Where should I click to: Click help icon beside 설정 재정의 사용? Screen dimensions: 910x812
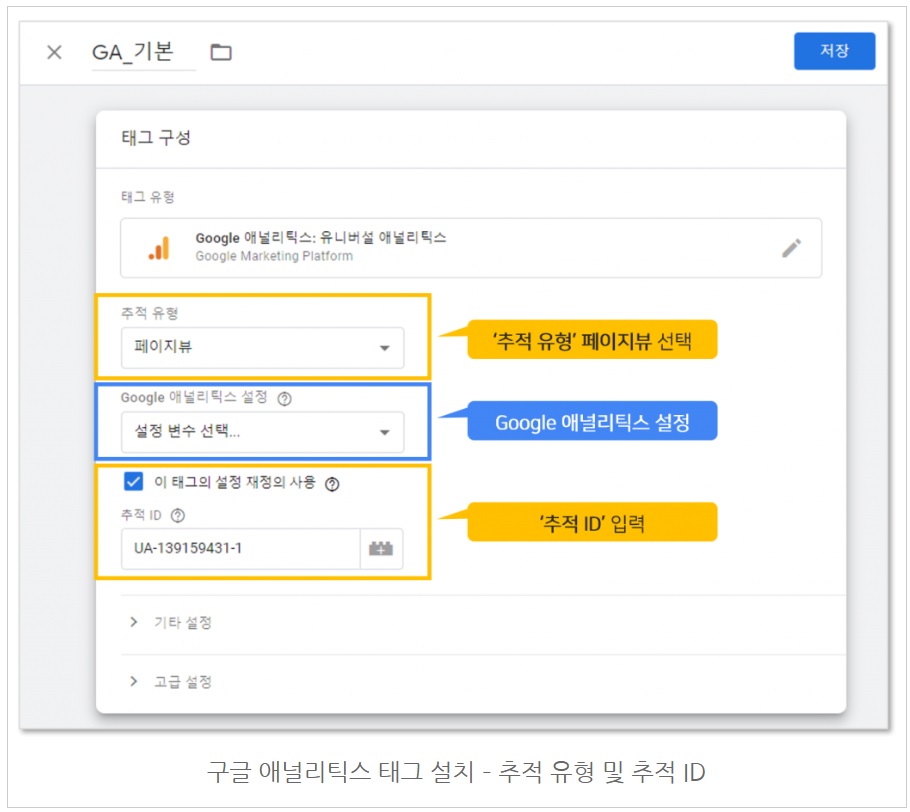coord(332,483)
